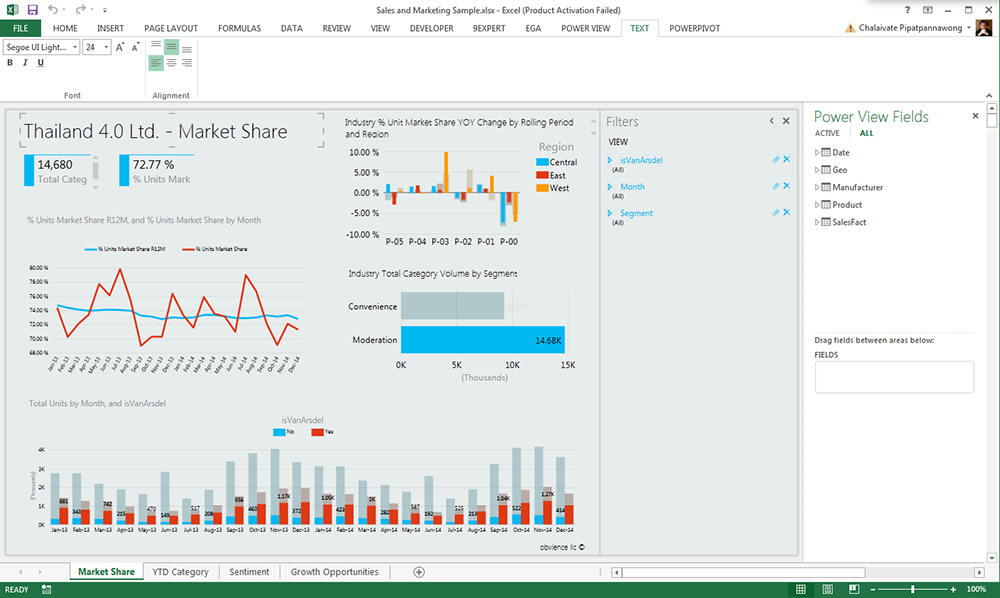The height and width of the screenshot is (598, 1000).
Task: Click the Page Break Preview icon in status bar
Action: click(853, 589)
